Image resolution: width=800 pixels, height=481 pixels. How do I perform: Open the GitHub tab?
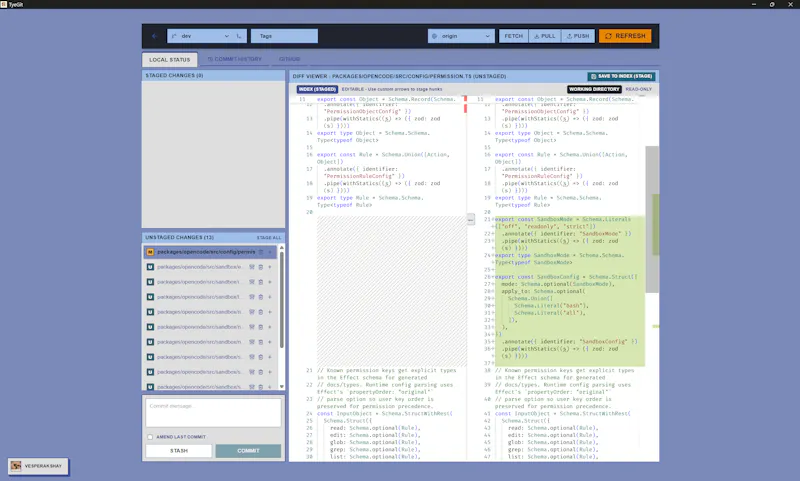[289, 59]
